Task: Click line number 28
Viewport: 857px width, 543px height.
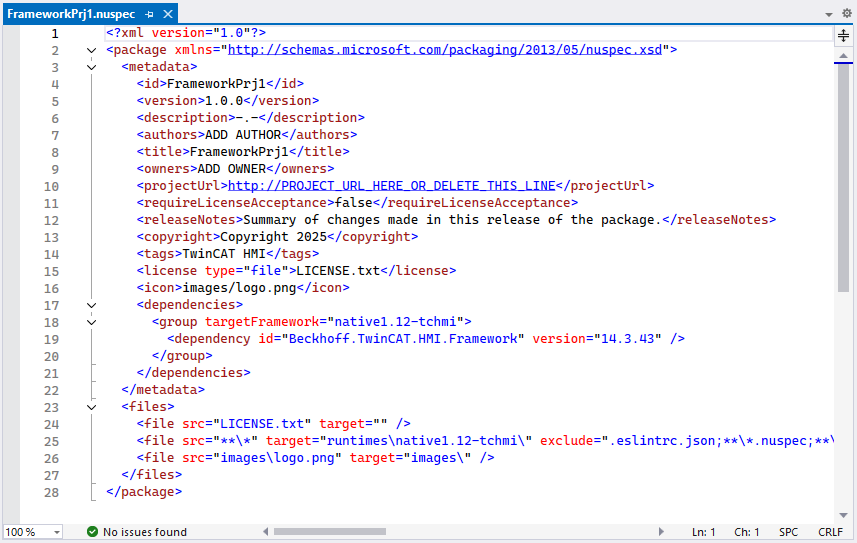Action: (x=51, y=492)
